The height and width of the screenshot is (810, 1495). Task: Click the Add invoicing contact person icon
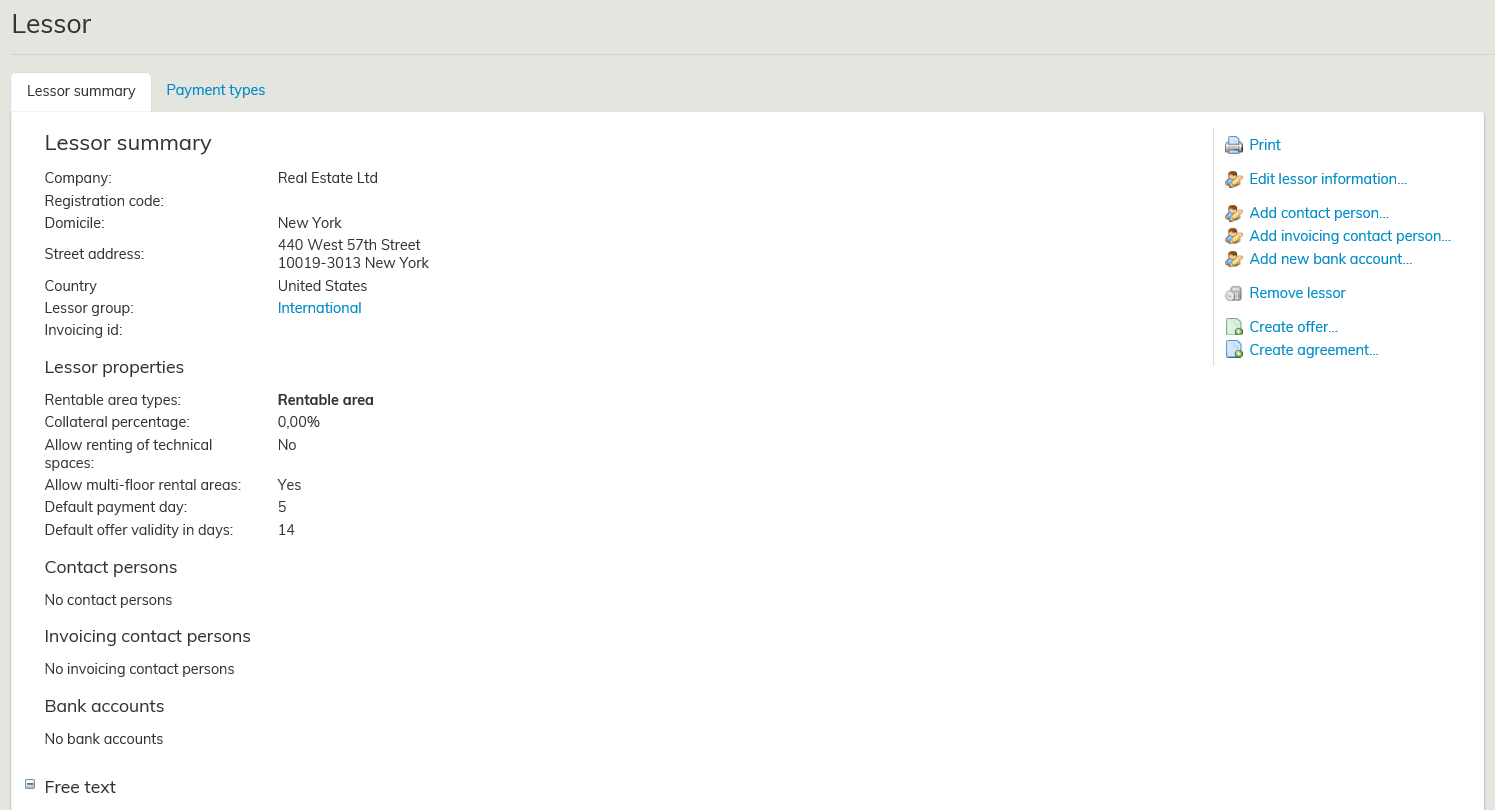[x=1234, y=237]
